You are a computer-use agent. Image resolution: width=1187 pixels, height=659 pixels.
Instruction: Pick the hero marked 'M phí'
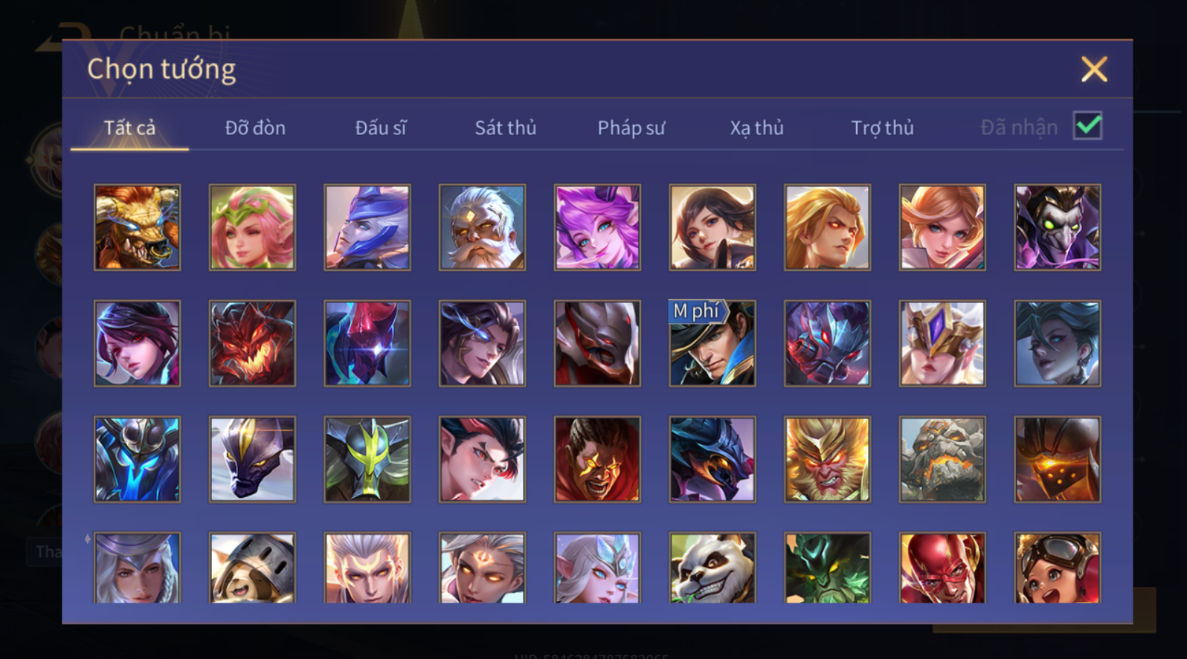[712, 343]
